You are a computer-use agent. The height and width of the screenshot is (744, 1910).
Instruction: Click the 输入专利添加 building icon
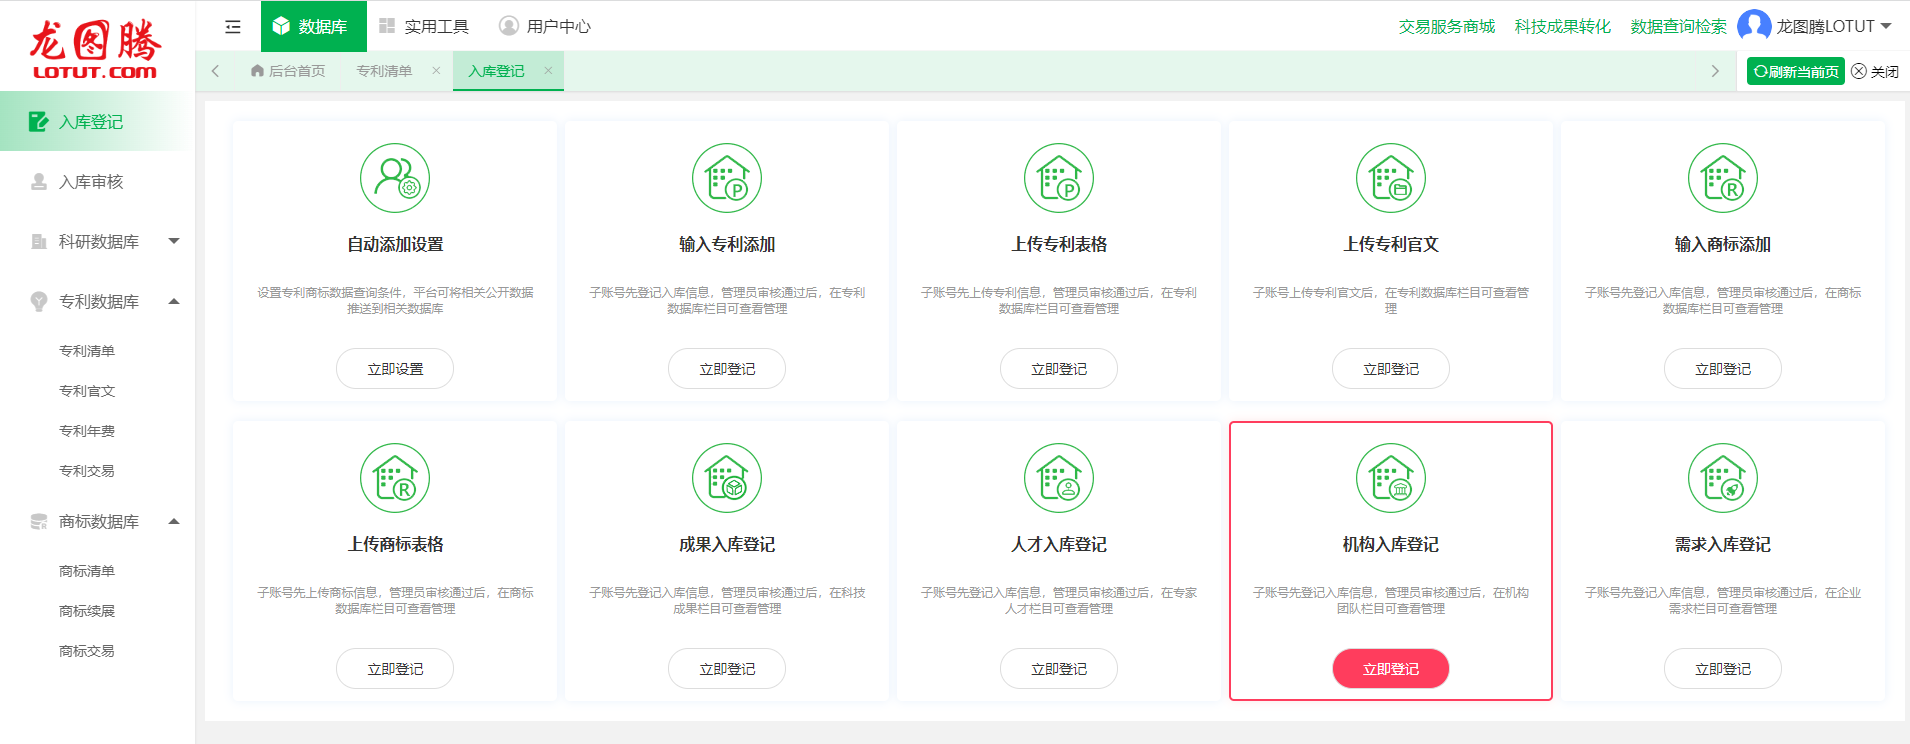tap(727, 178)
